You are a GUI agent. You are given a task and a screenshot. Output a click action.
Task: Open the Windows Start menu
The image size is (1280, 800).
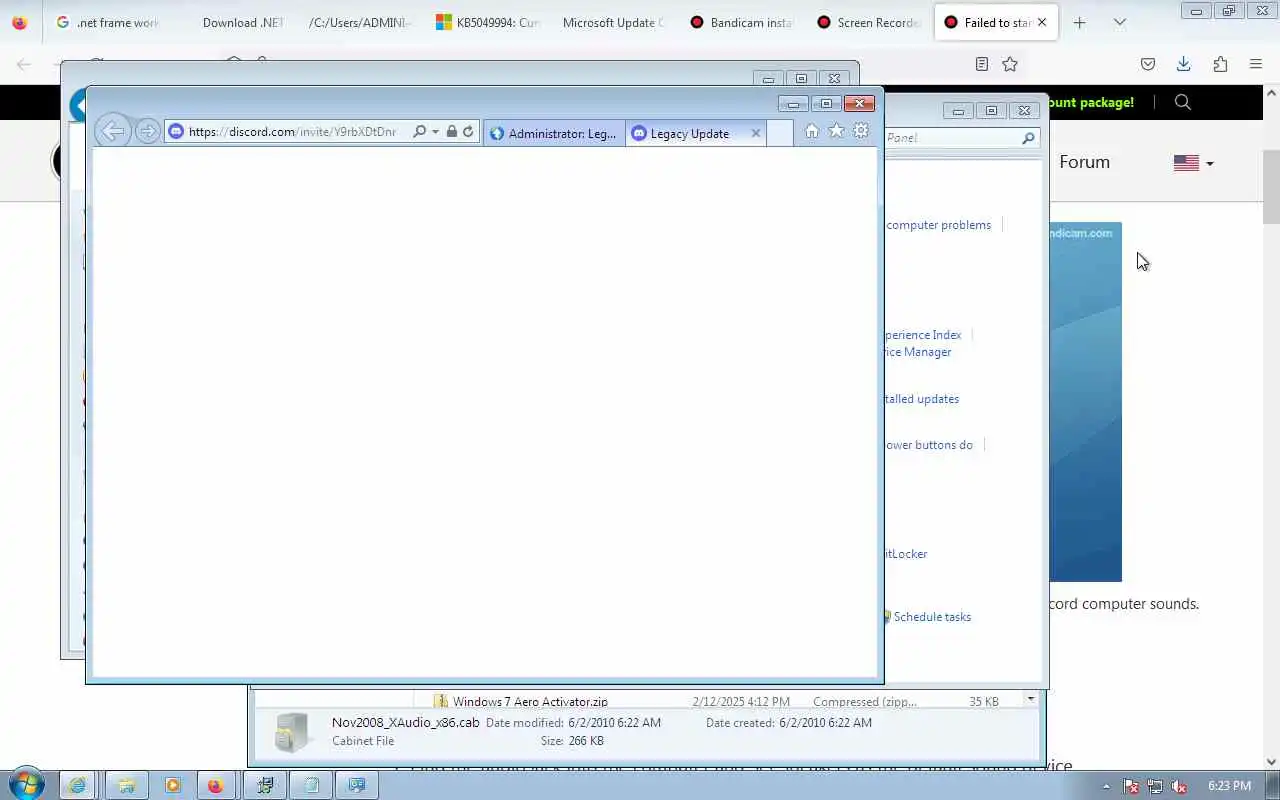coord(27,784)
